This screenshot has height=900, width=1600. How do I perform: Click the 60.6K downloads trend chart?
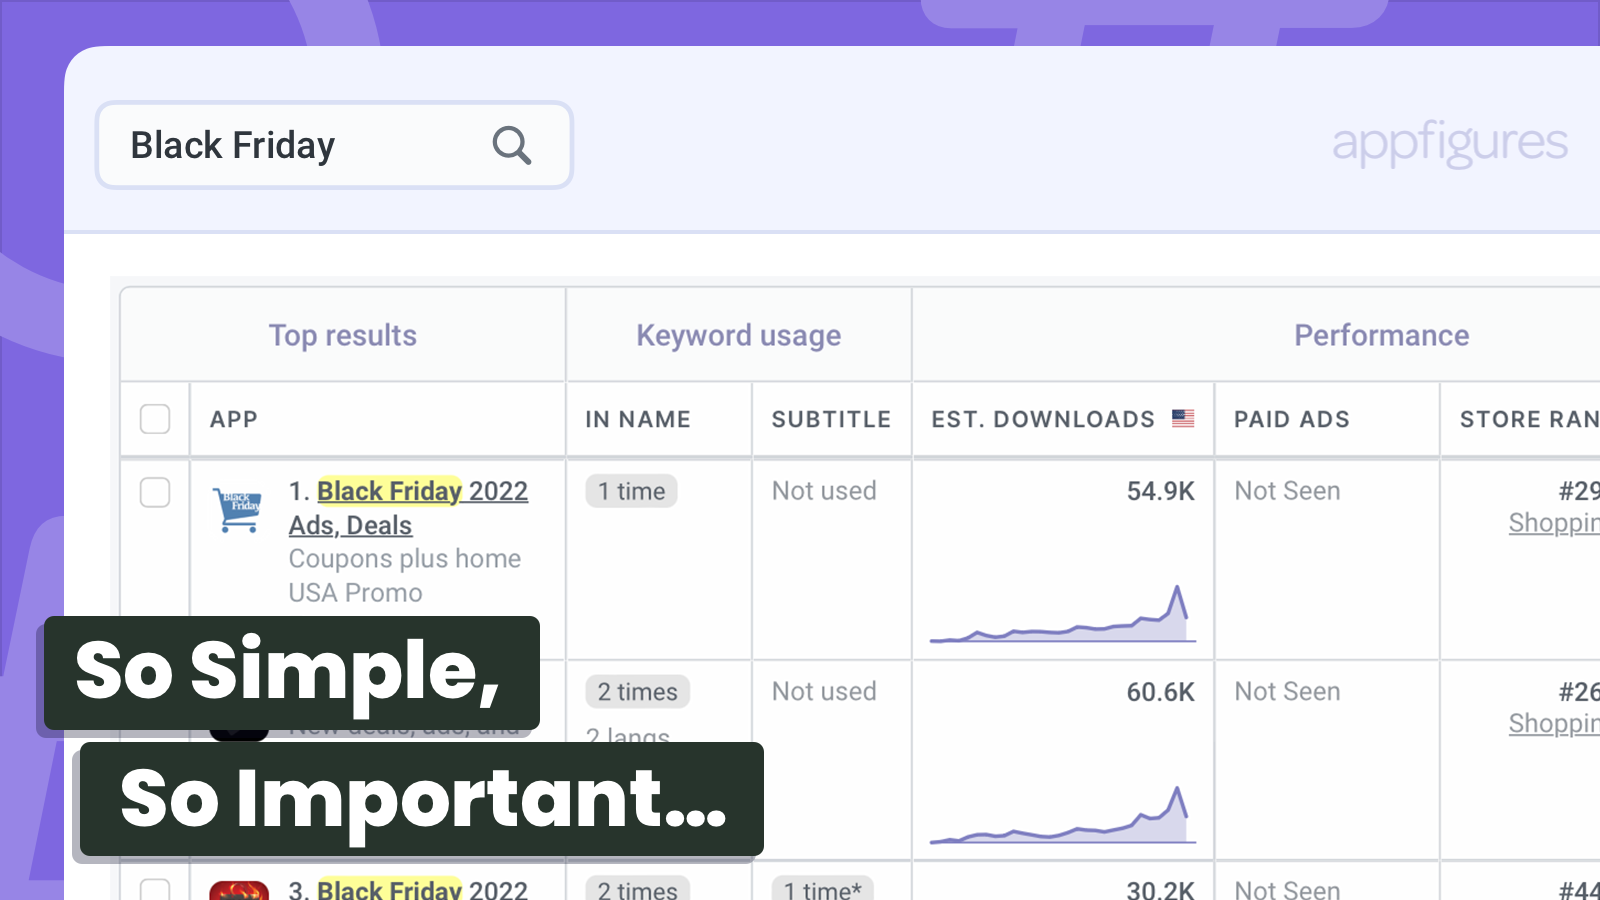click(1063, 815)
